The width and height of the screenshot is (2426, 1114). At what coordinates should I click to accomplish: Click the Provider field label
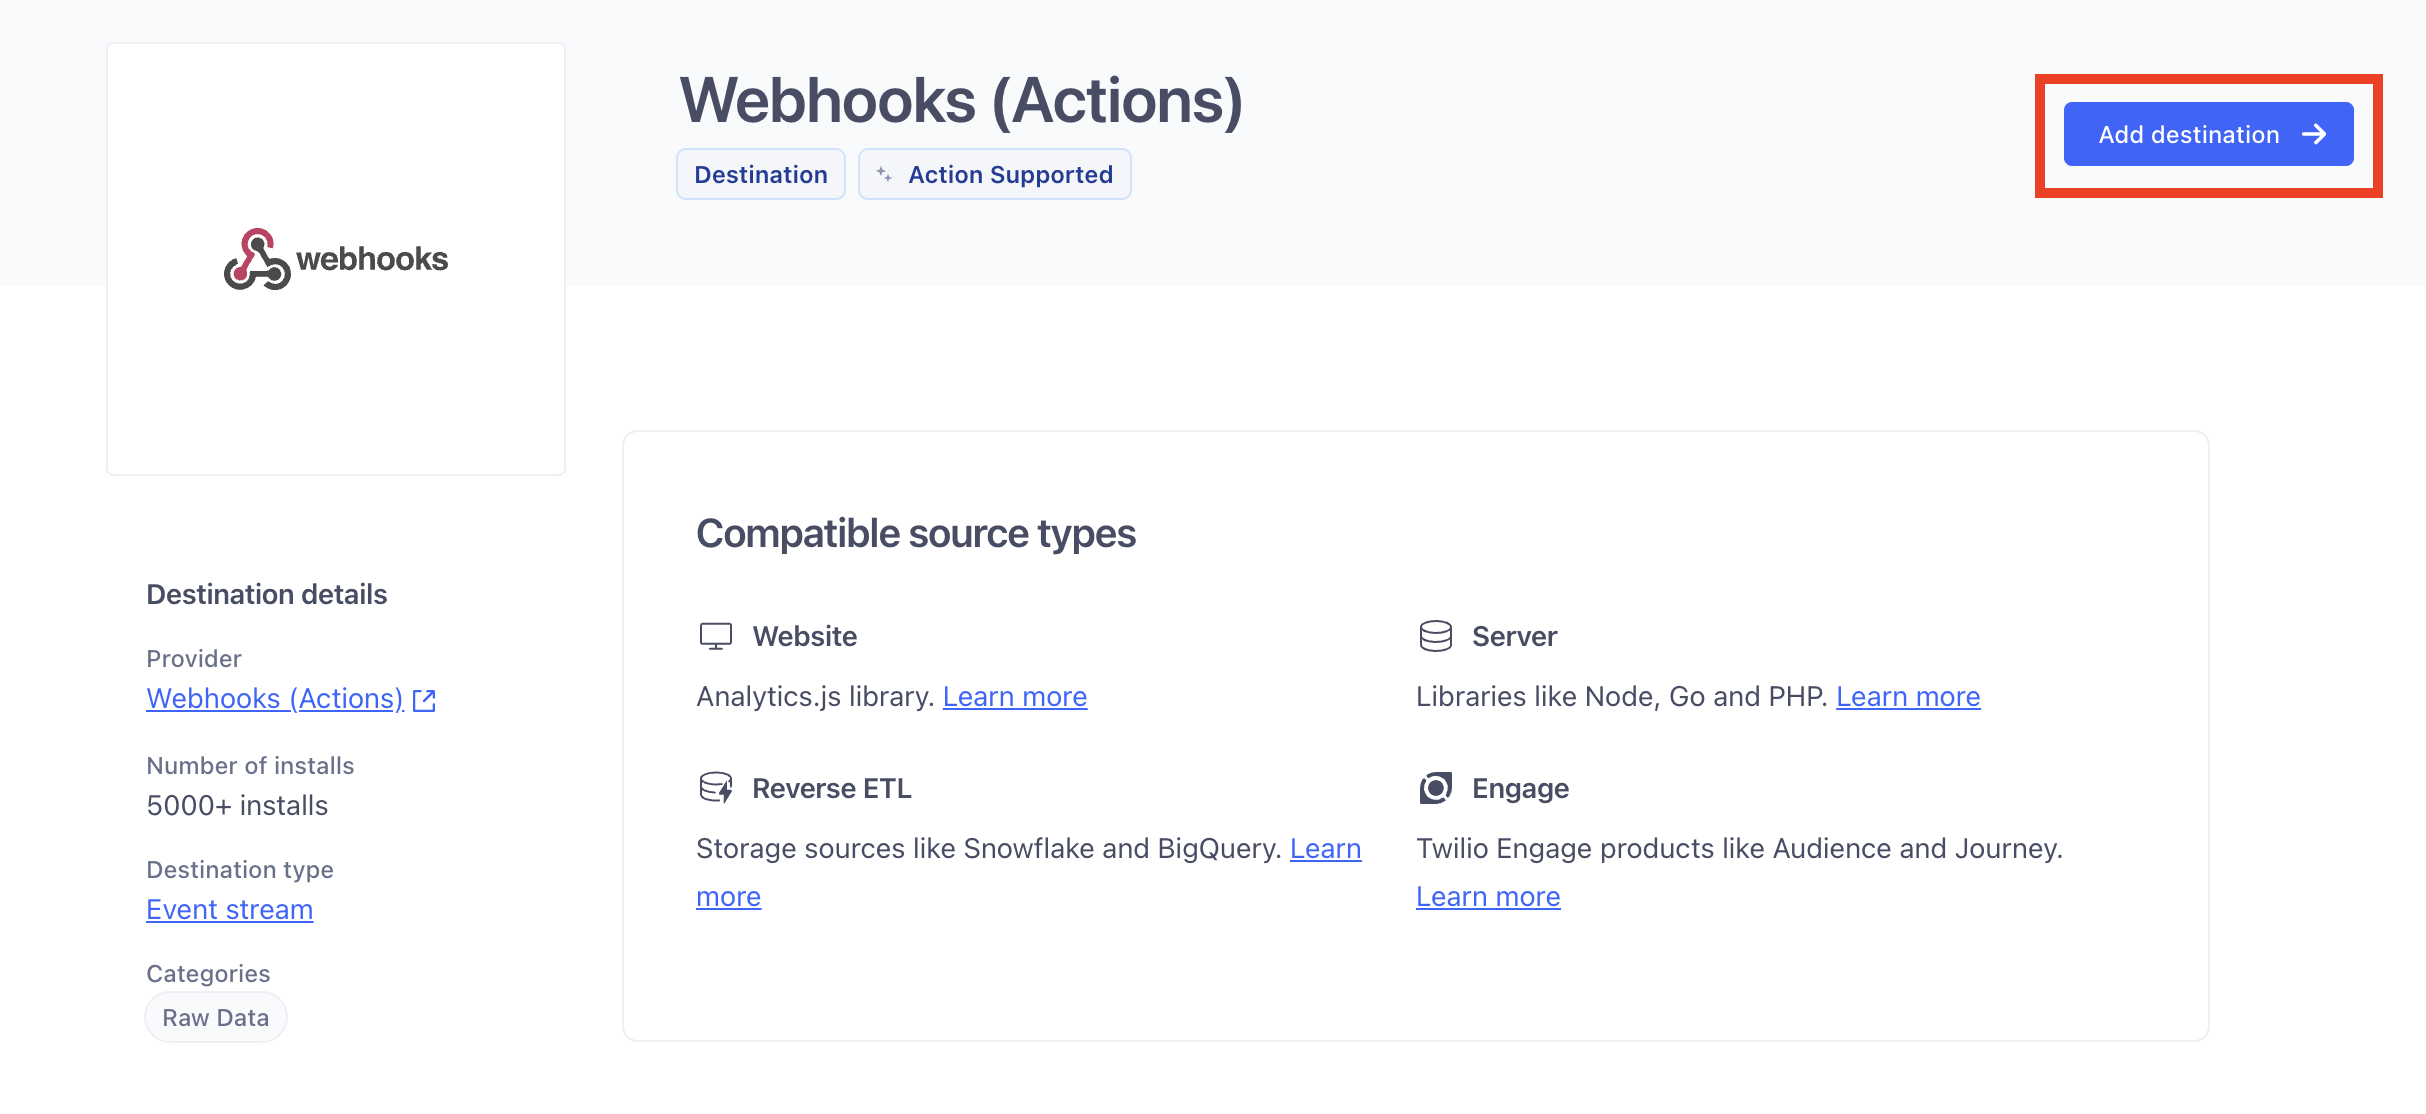(x=194, y=658)
